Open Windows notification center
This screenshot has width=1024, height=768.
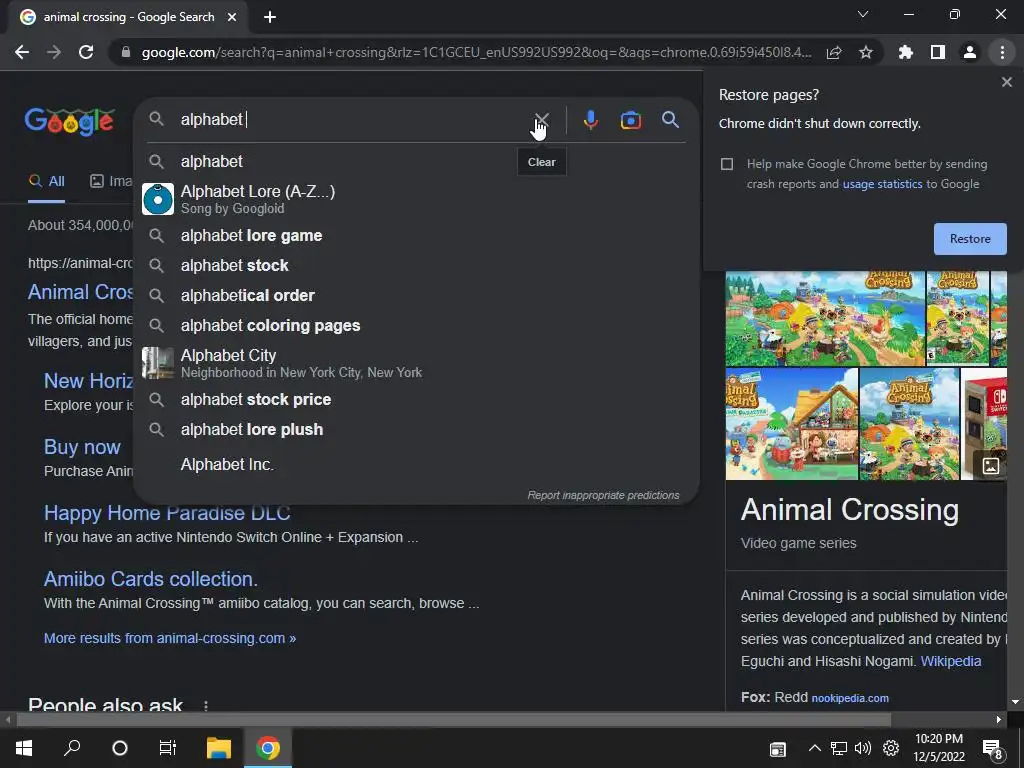click(993, 749)
